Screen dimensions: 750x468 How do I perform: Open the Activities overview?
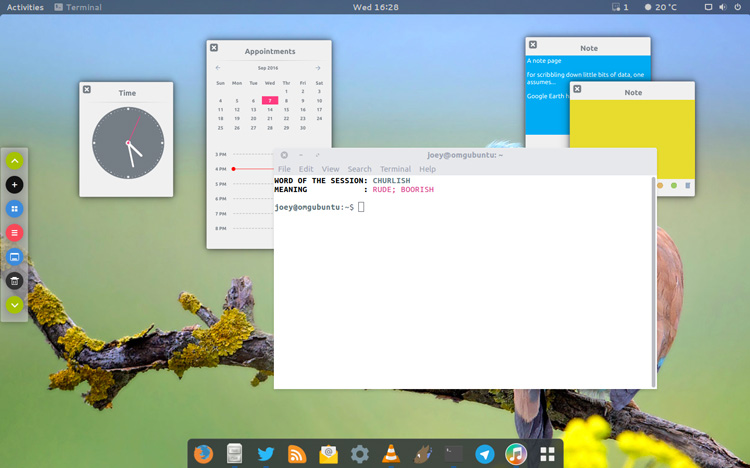[x=25, y=7]
